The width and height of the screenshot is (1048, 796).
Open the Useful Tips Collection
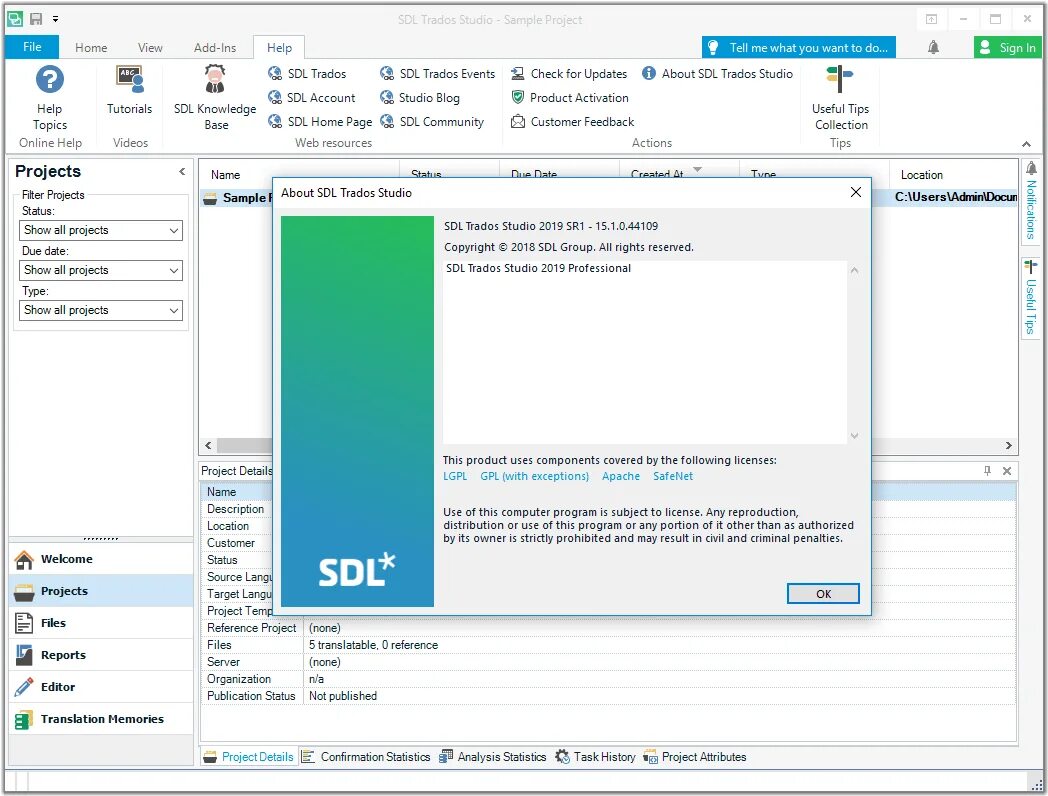point(840,98)
